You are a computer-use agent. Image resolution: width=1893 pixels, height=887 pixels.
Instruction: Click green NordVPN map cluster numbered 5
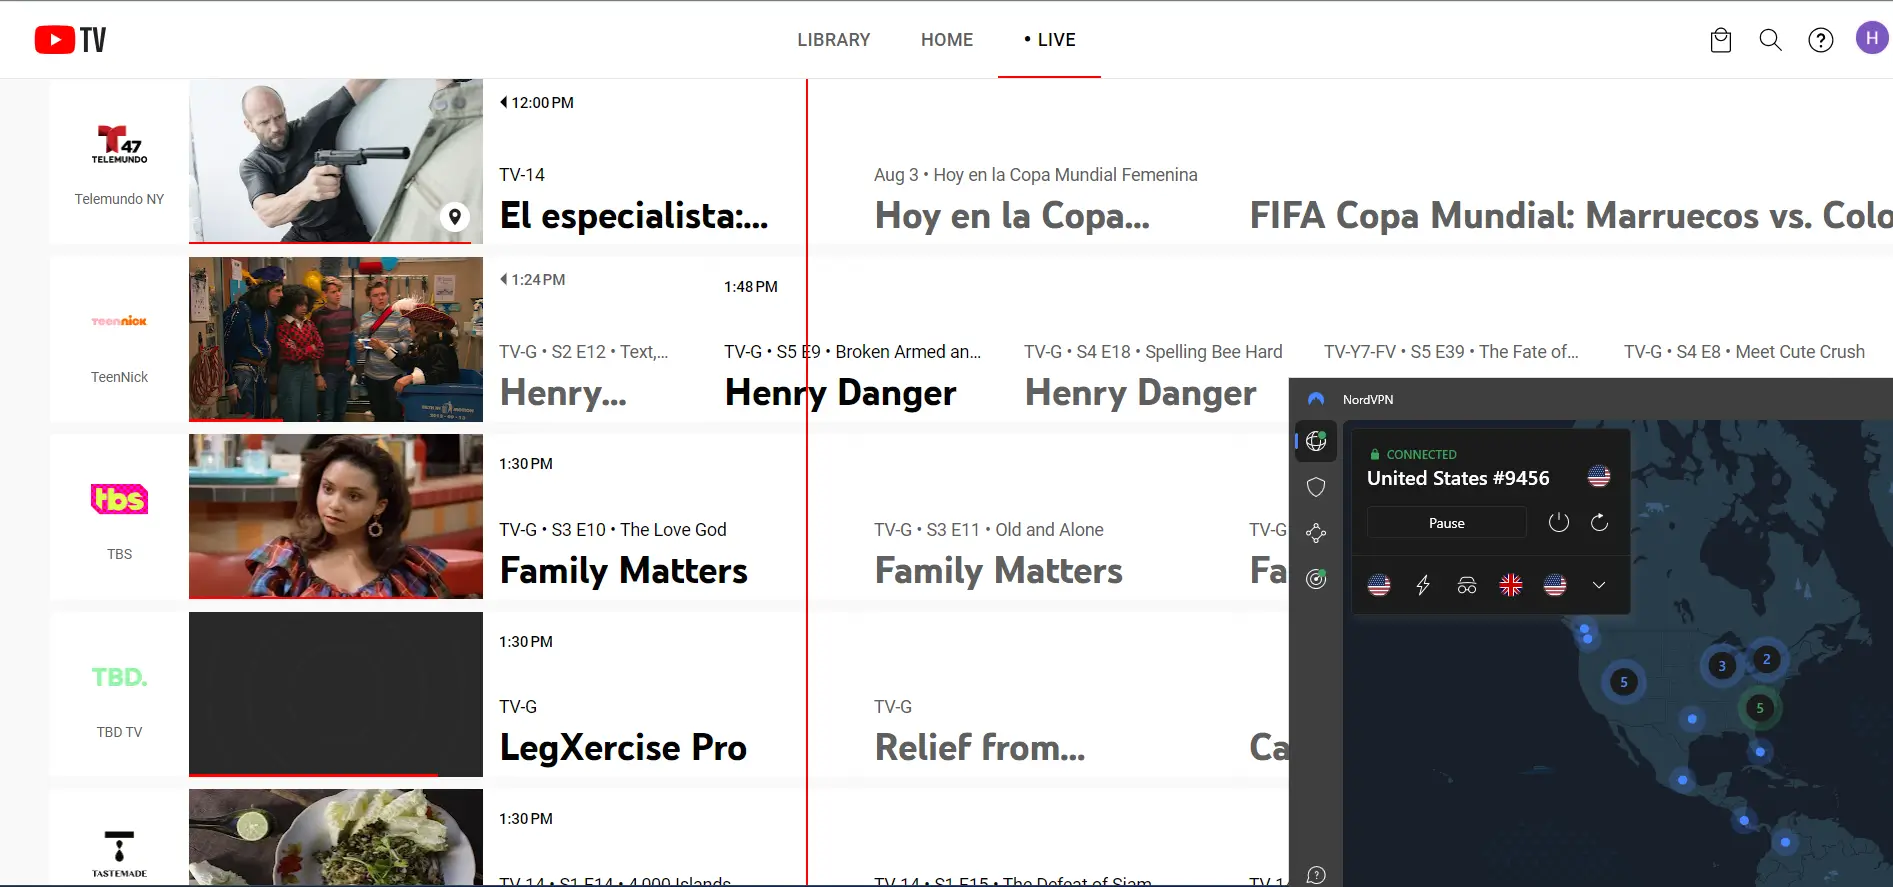click(1760, 708)
